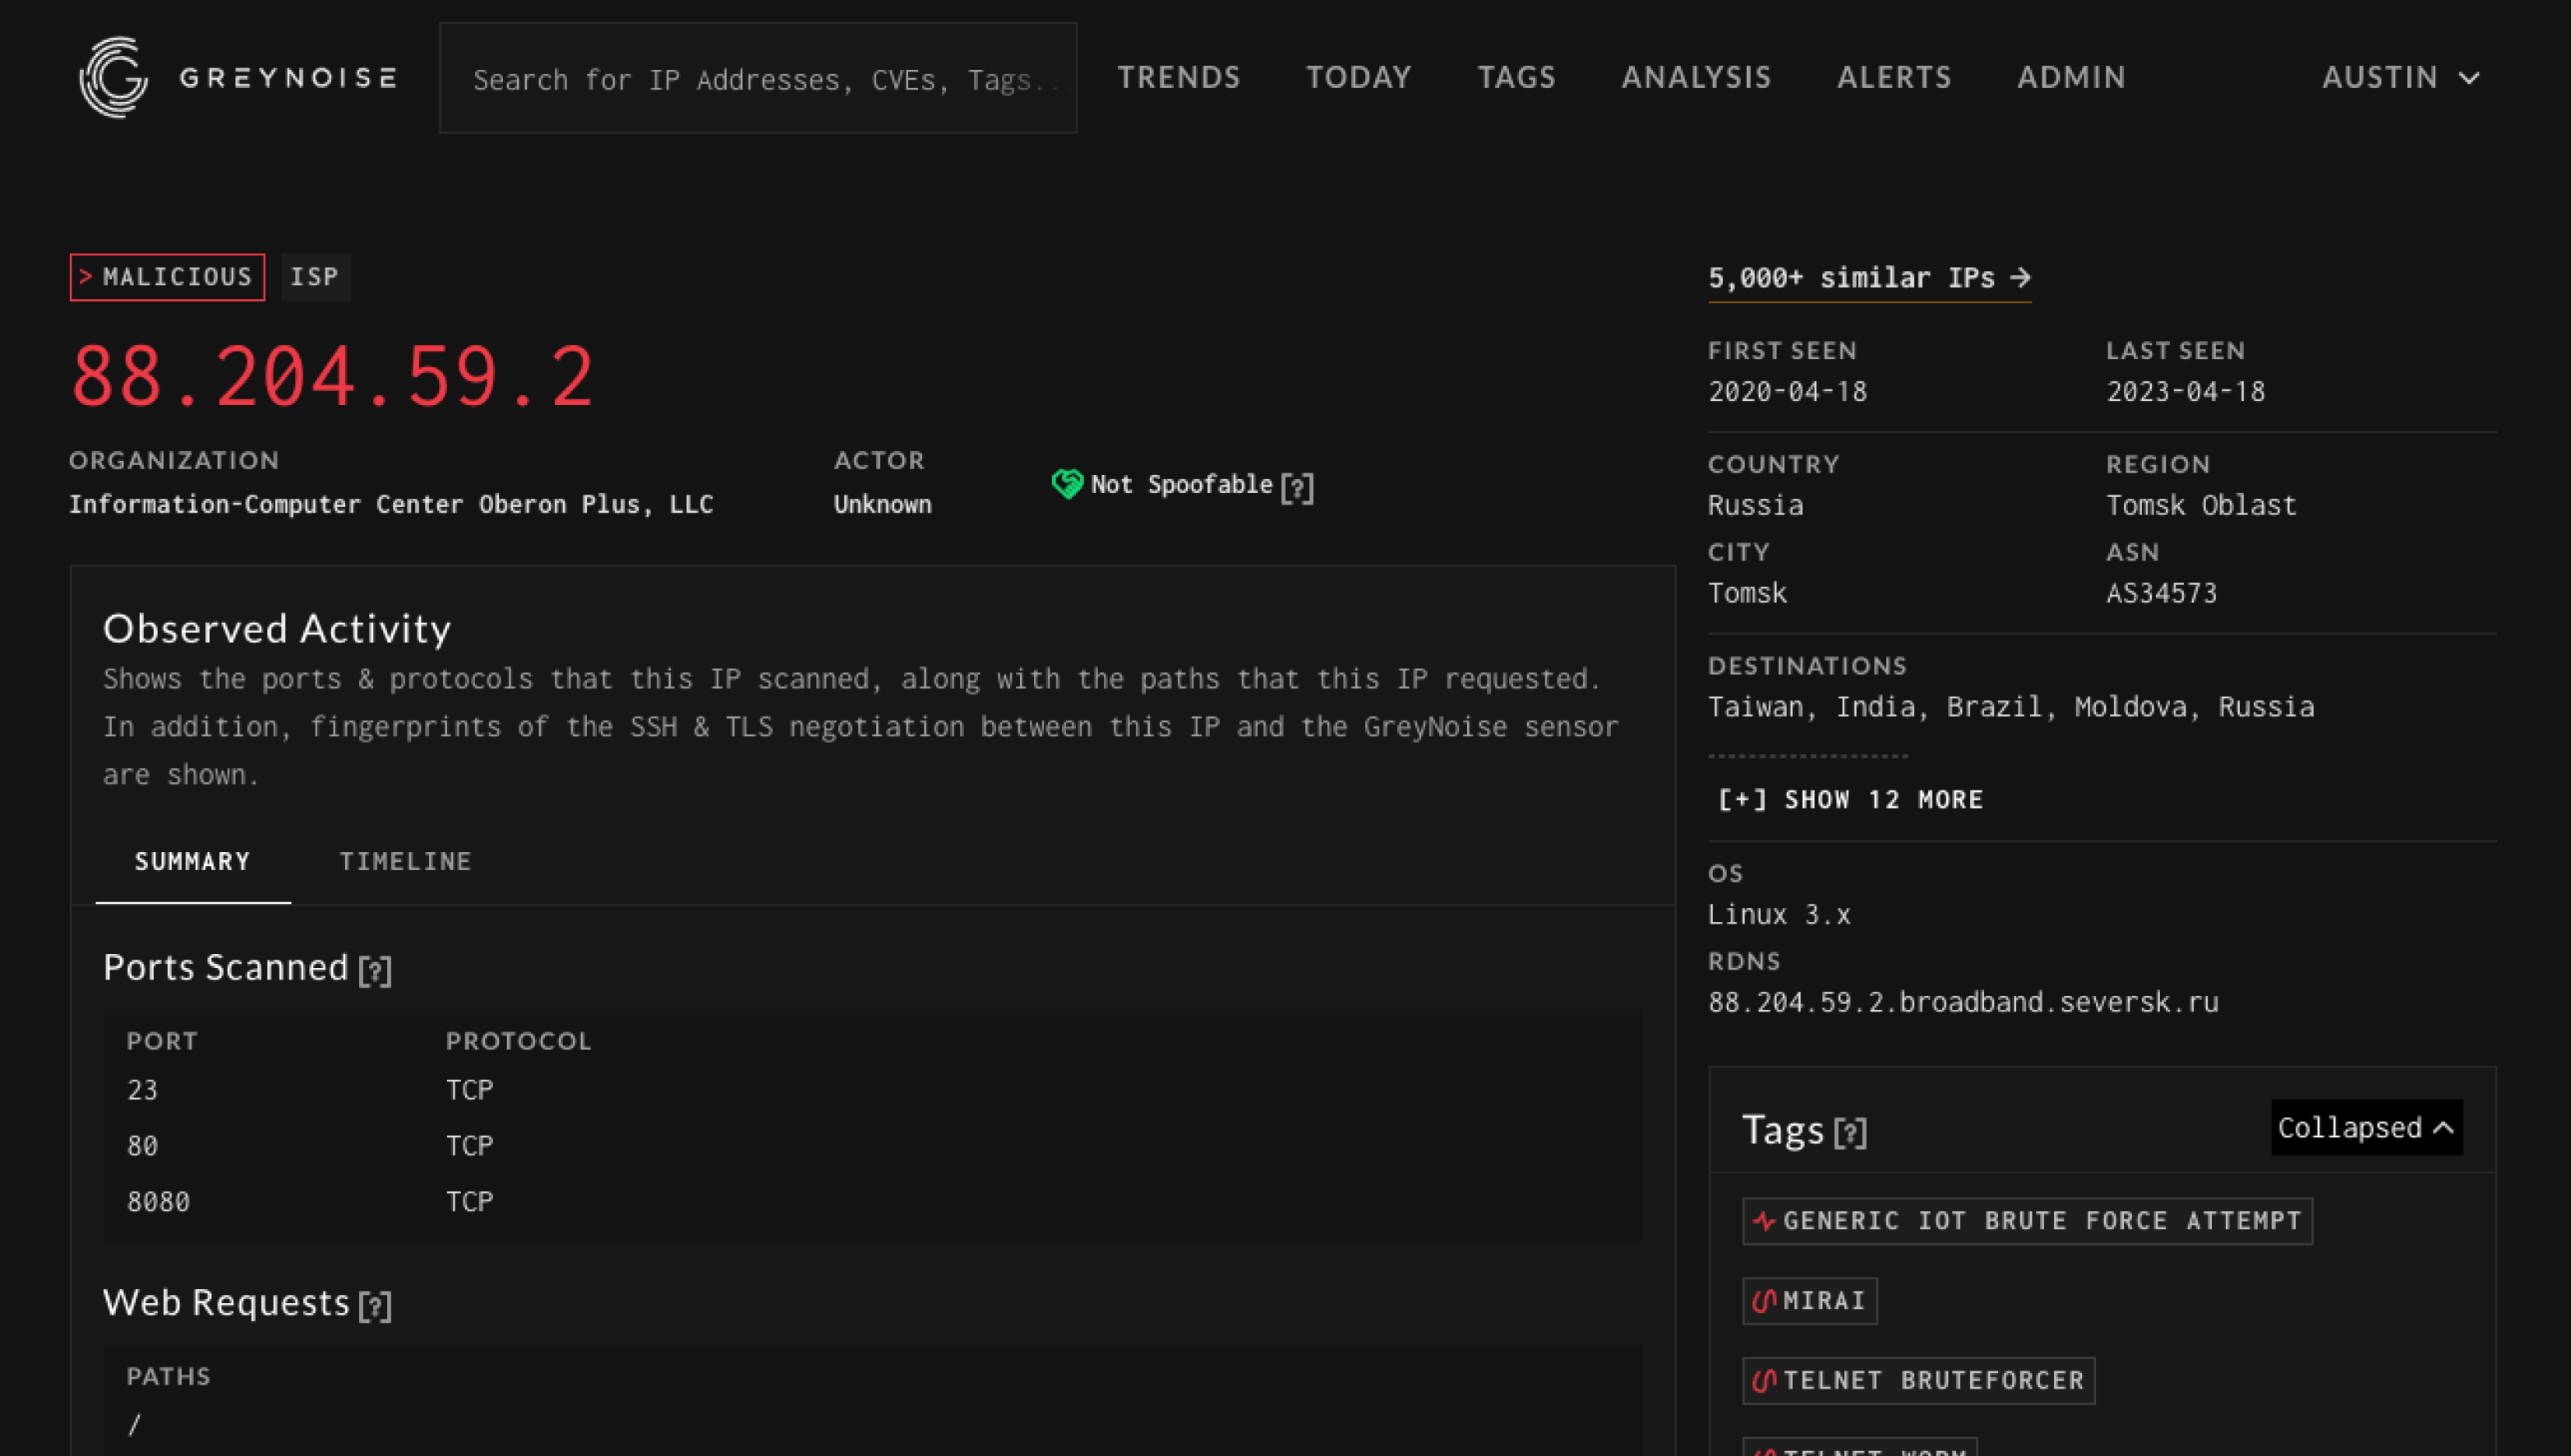Open the TRENDS menu item
The image size is (2571, 1456).
tap(1179, 78)
